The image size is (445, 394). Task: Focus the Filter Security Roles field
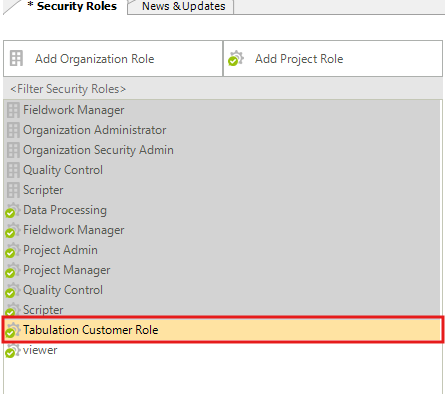223,89
